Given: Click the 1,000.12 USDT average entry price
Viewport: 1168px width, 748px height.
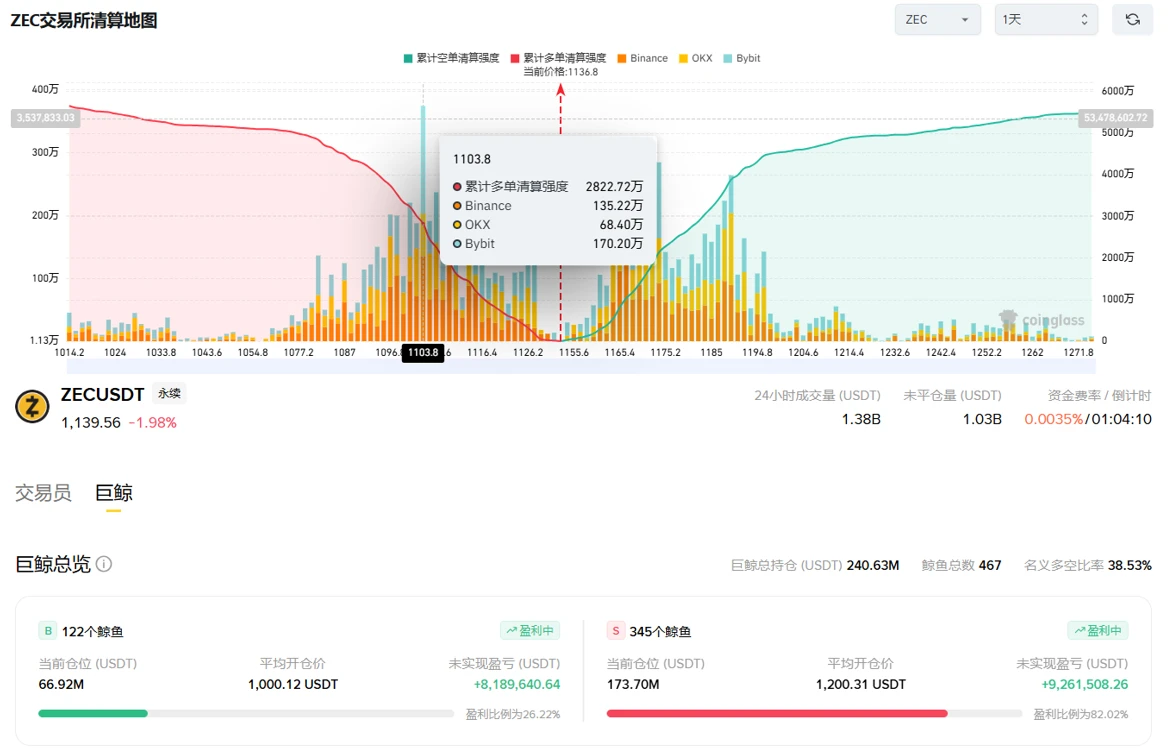Looking at the screenshot, I should [x=293, y=684].
